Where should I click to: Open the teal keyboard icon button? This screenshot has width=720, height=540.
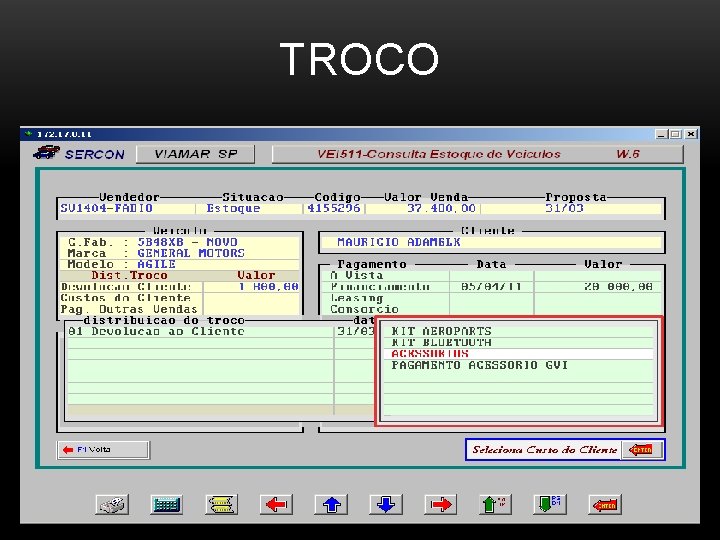pos(167,505)
